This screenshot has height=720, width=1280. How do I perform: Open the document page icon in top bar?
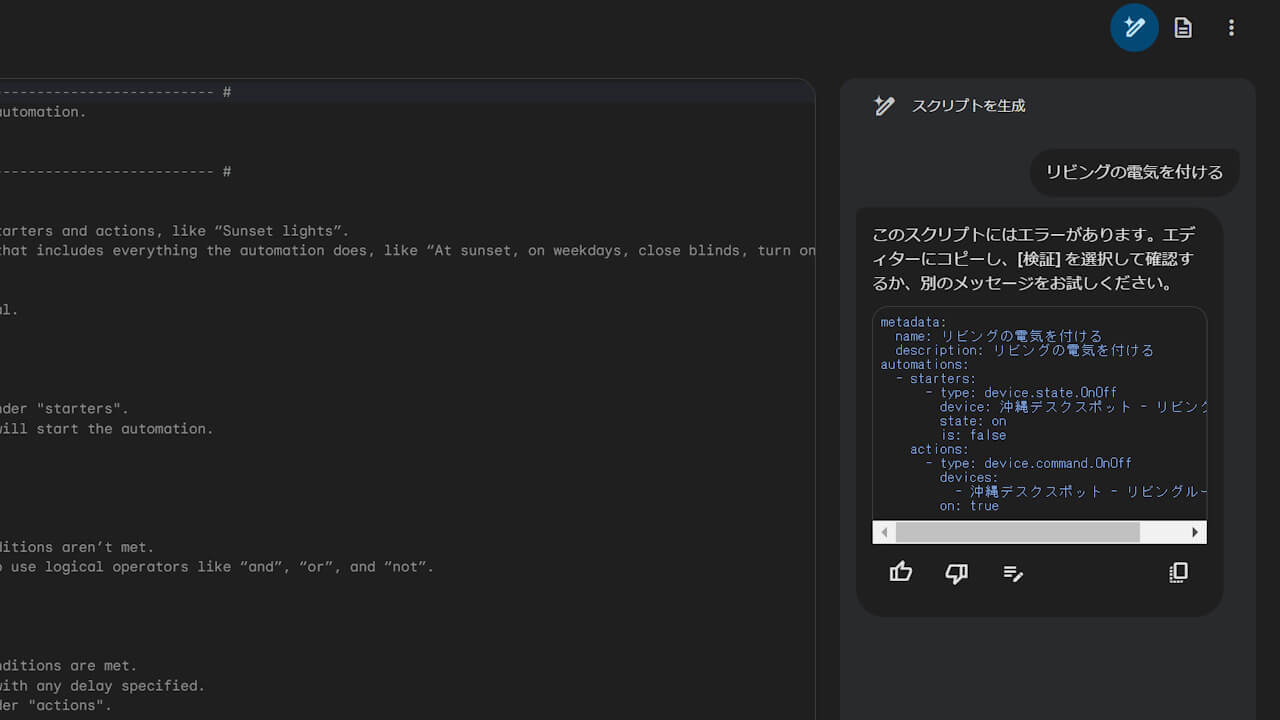pyautogui.click(x=1183, y=28)
